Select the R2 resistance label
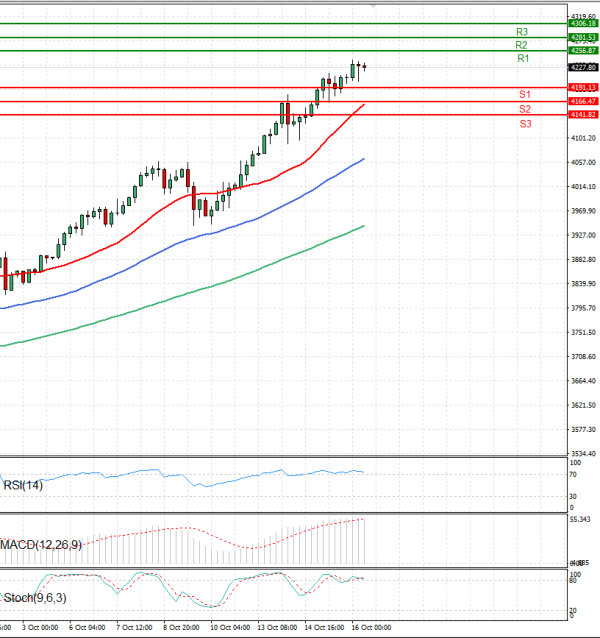This screenshot has height=638, width=600. (x=522, y=46)
